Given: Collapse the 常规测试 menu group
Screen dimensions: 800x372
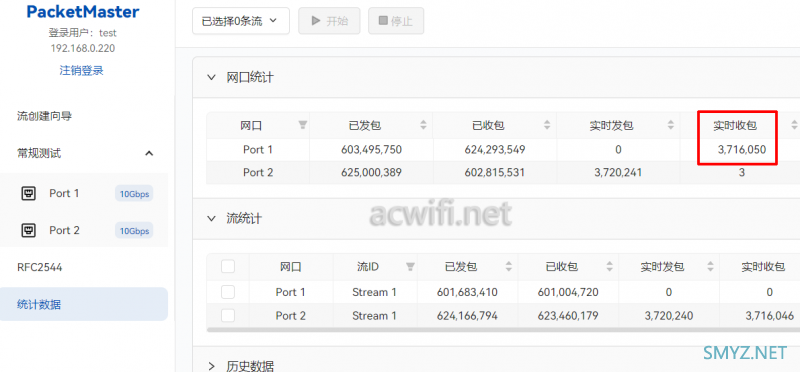Looking at the screenshot, I should [x=149, y=153].
